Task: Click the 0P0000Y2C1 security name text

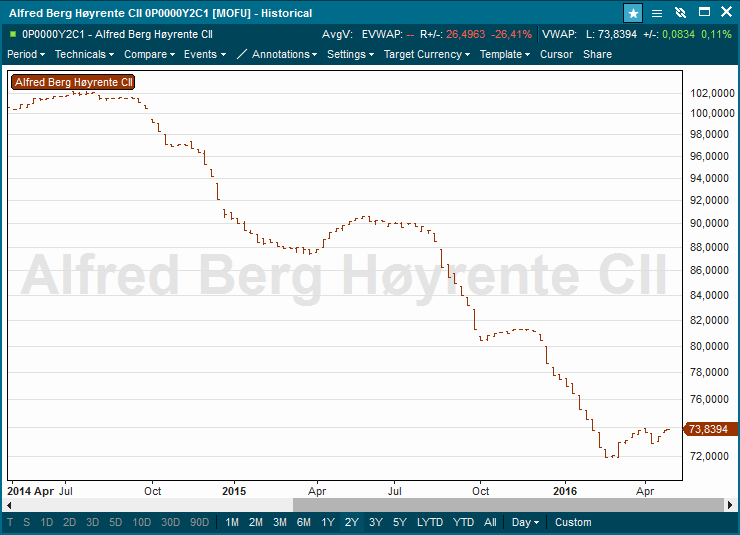Action: (x=118, y=34)
